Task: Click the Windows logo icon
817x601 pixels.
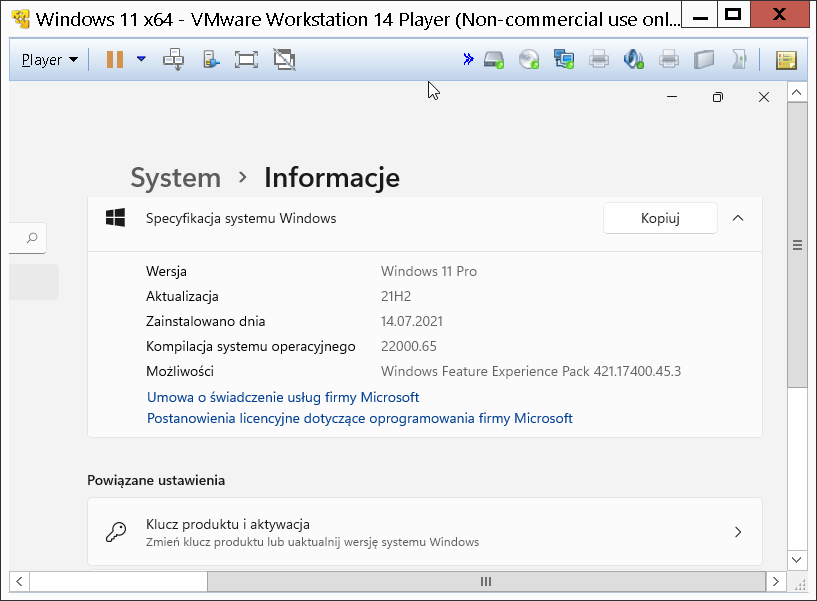Action: [115, 218]
